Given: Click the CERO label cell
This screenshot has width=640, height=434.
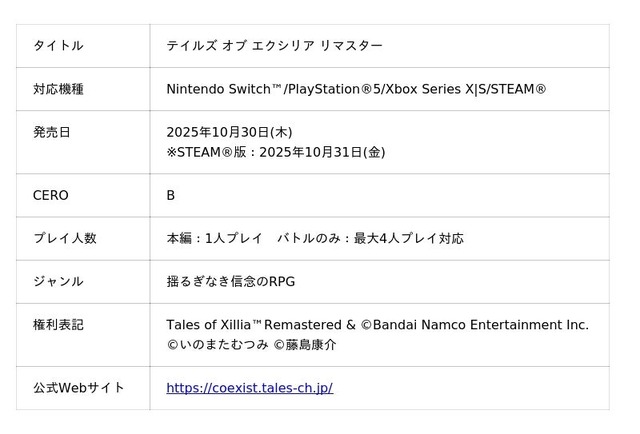Looking at the screenshot, I should coord(51,195).
